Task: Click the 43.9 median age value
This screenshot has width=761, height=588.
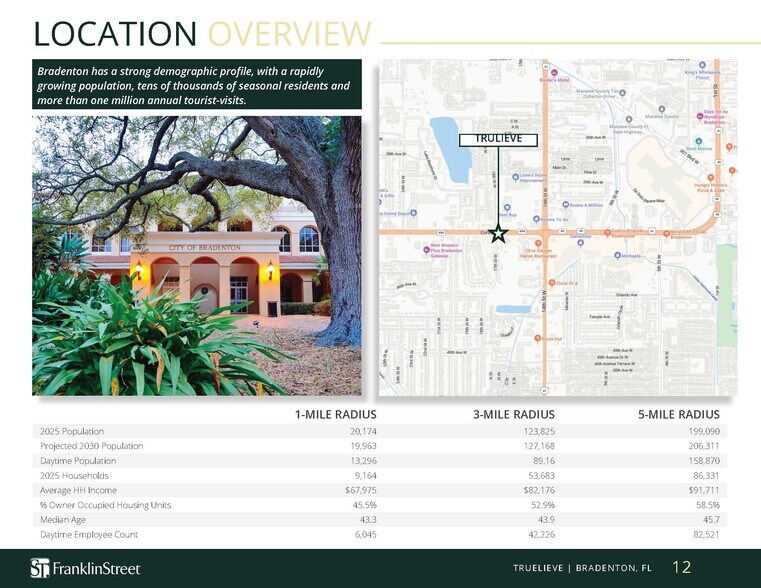Action: [546, 520]
